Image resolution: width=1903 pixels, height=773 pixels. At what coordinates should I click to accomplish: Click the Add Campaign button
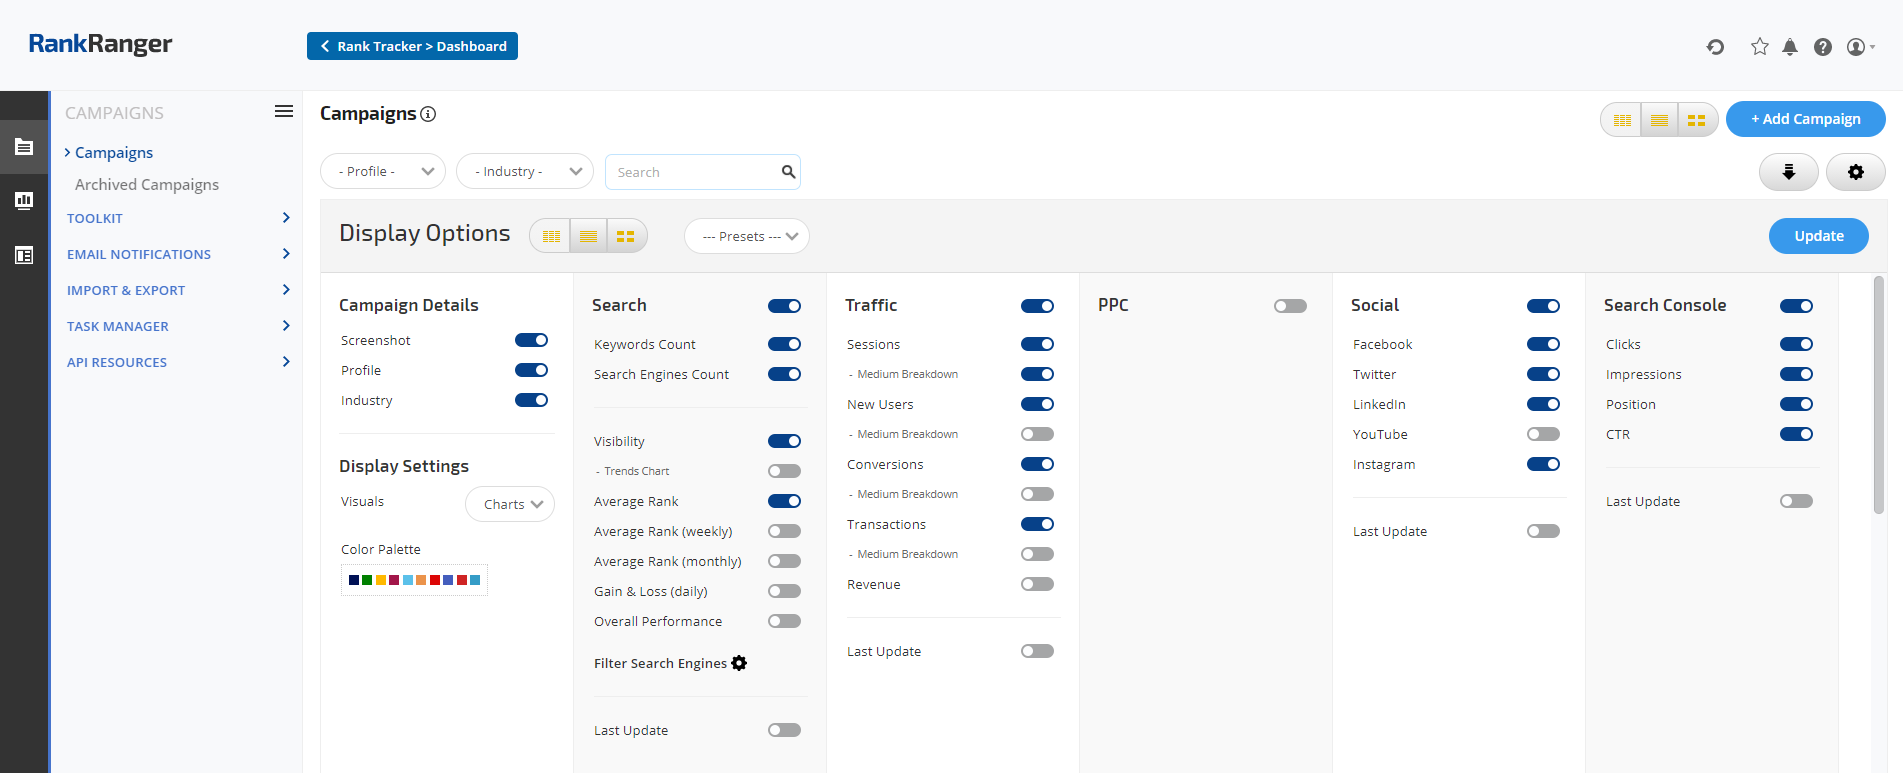pyautogui.click(x=1805, y=119)
